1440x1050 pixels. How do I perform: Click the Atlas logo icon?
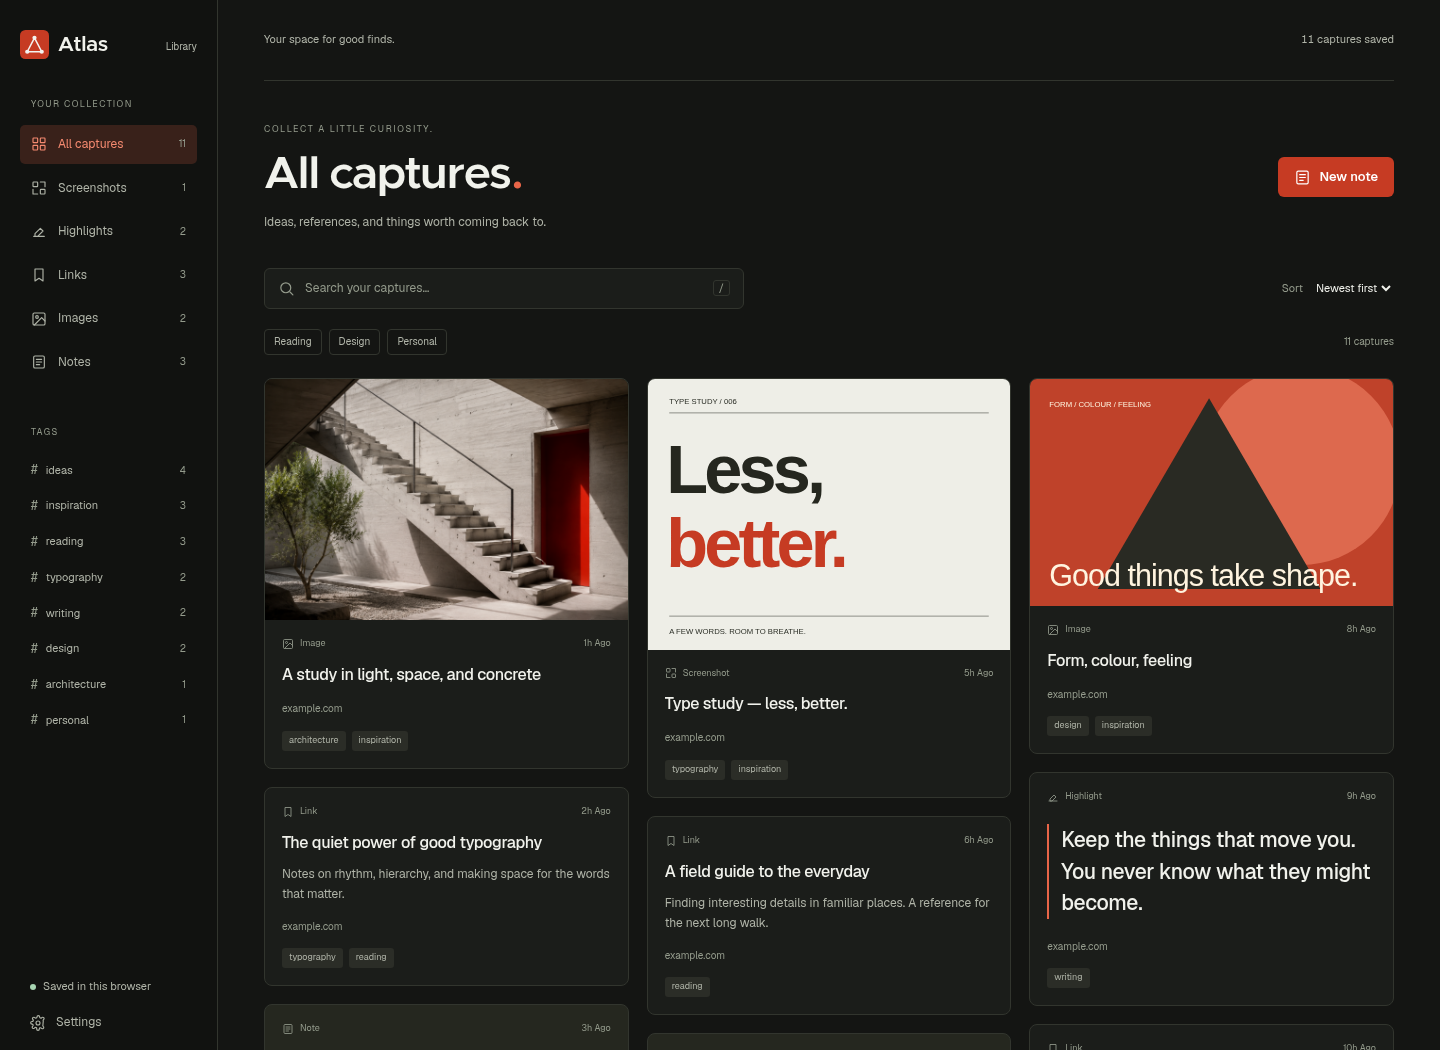click(34, 44)
